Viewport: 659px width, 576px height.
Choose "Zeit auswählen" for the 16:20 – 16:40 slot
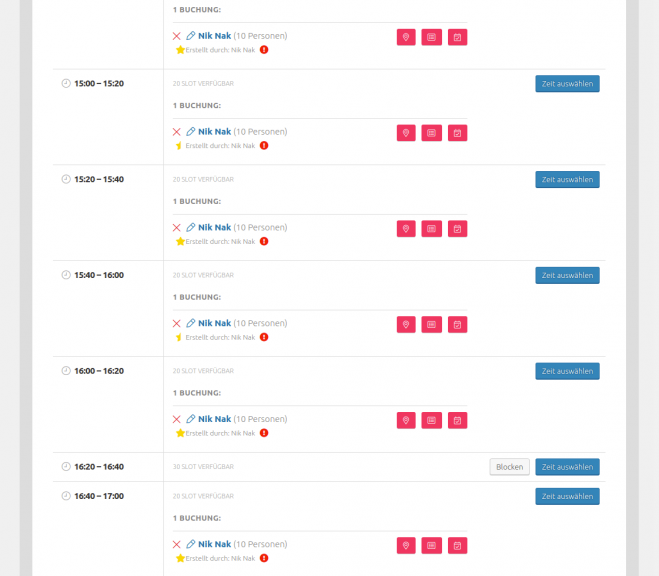pyautogui.click(x=567, y=467)
